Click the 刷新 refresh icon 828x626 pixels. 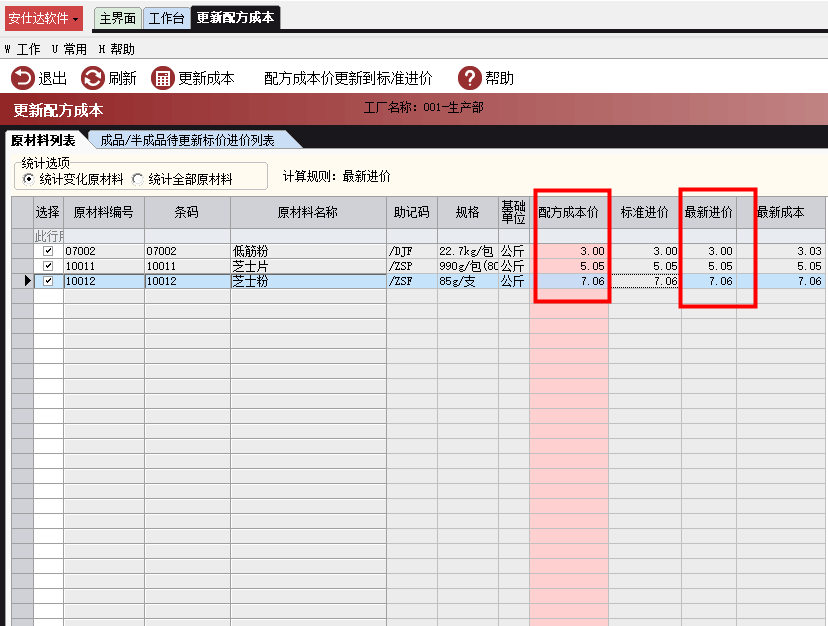[93, 78]
